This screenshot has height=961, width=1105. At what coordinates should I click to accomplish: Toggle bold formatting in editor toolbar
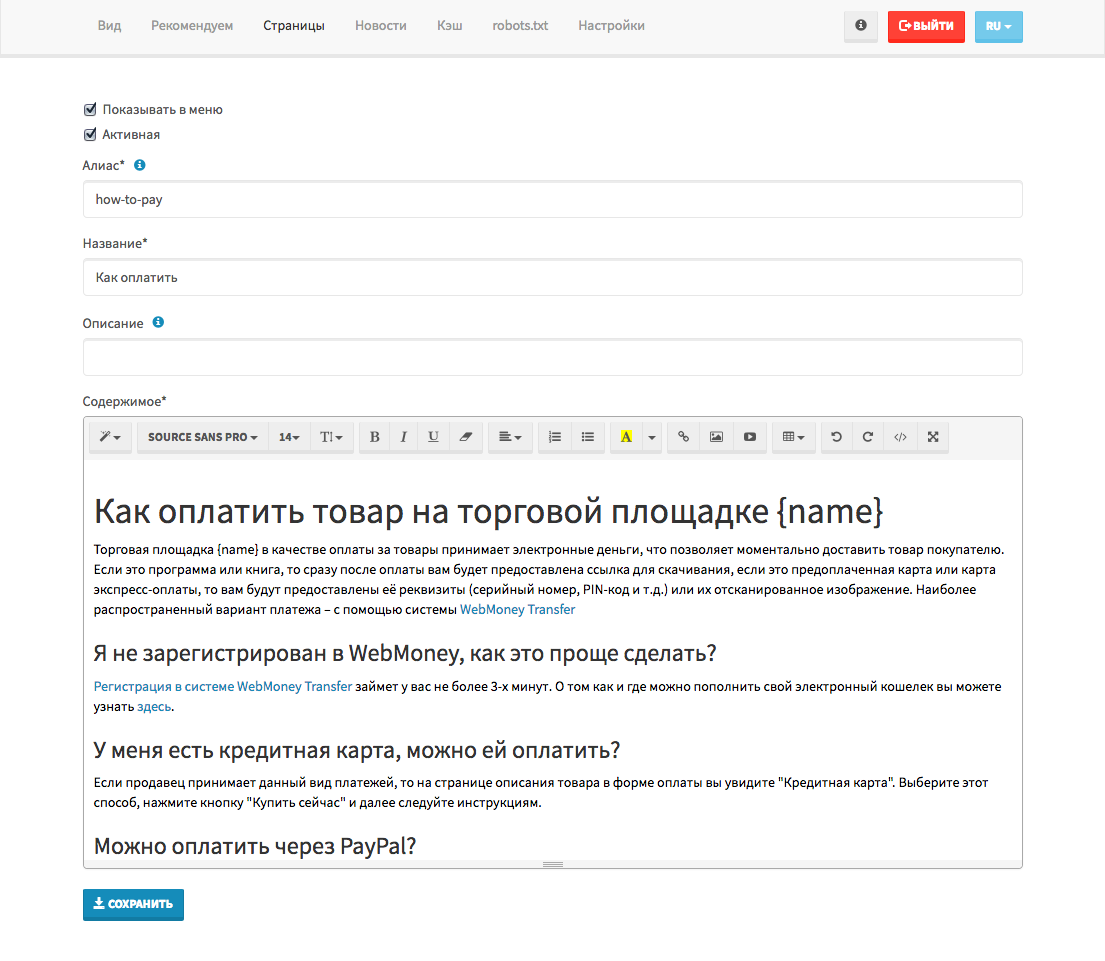click(374, 438)
